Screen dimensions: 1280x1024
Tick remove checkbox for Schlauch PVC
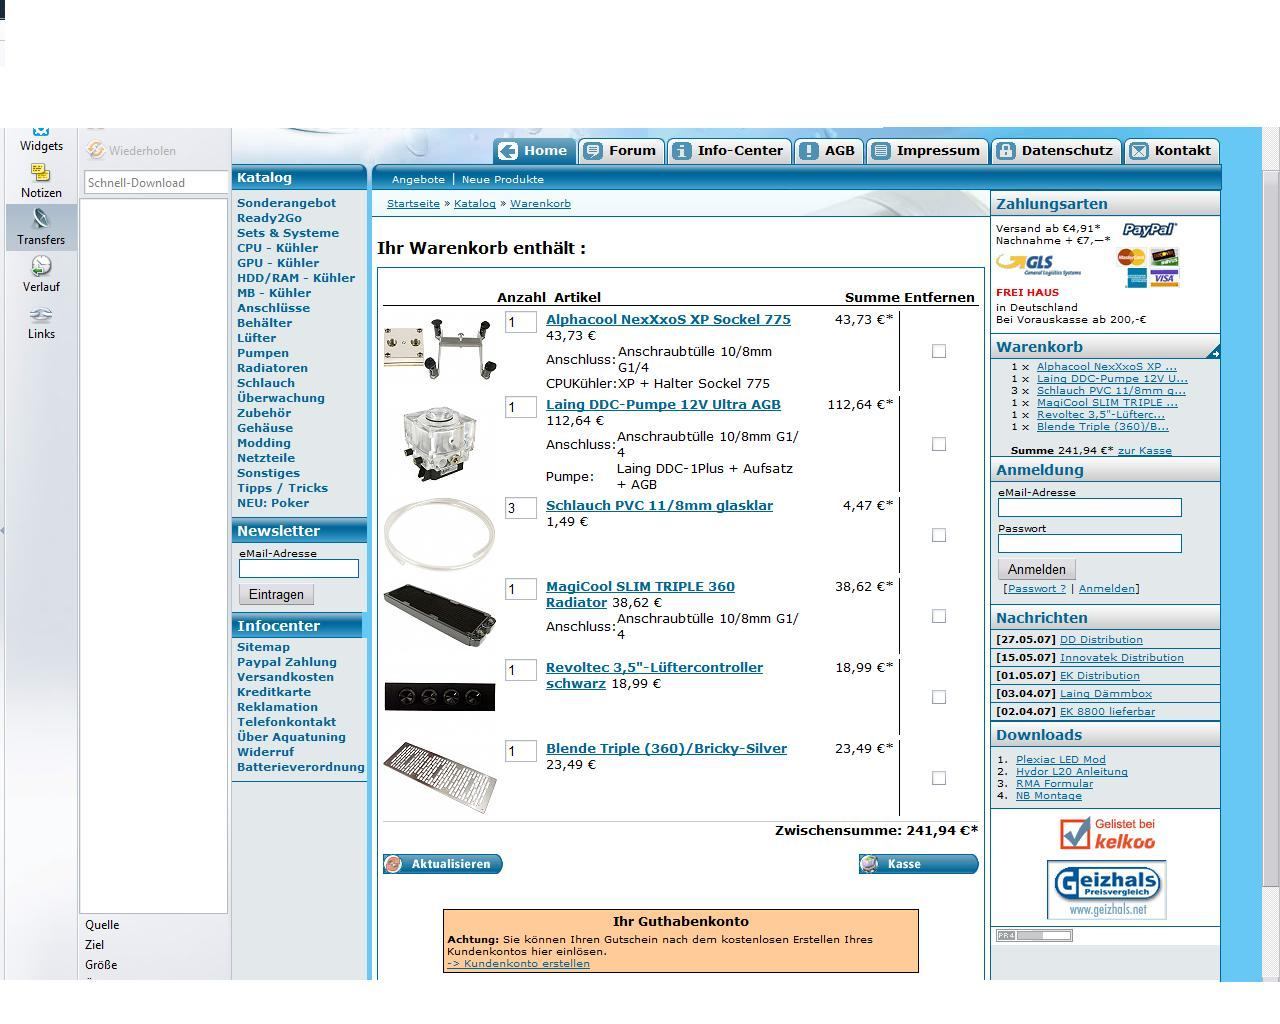[938, 535]
